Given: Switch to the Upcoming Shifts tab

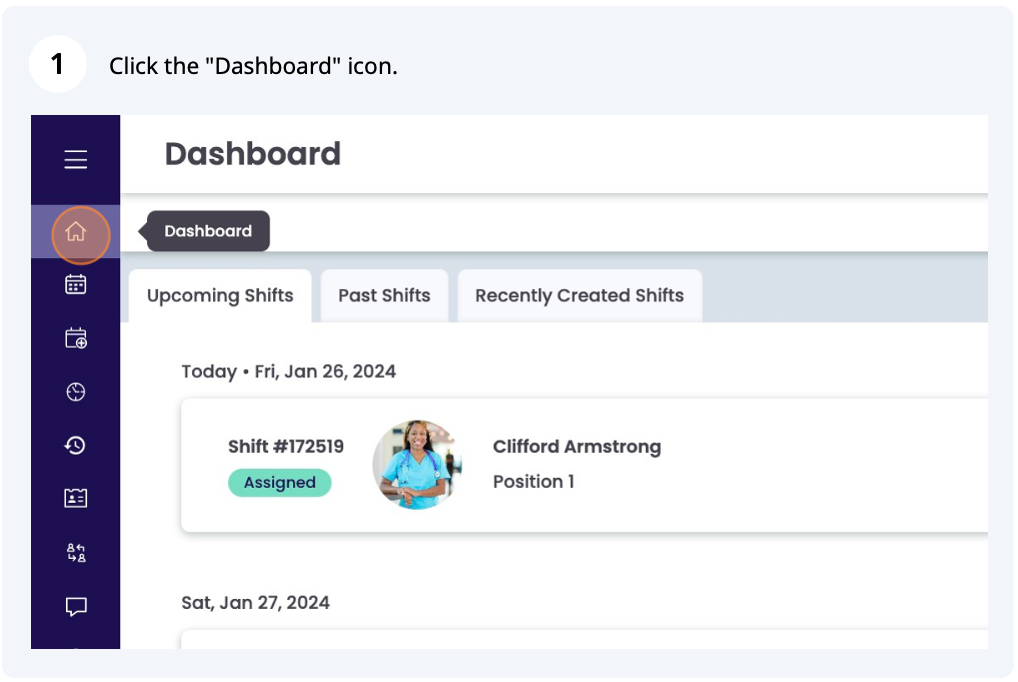Looking at the screenshot, I should point(220,296).
